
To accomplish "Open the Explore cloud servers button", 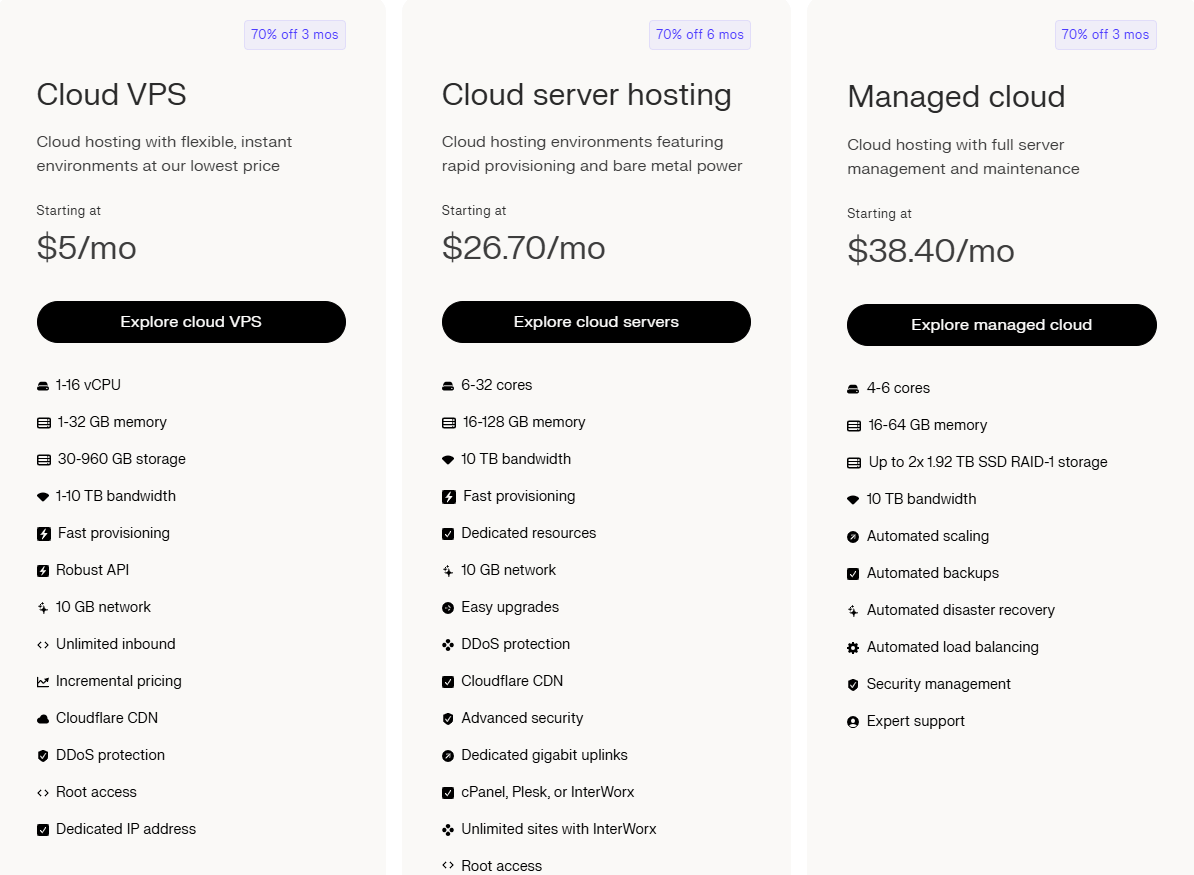I will pos(596,322).
